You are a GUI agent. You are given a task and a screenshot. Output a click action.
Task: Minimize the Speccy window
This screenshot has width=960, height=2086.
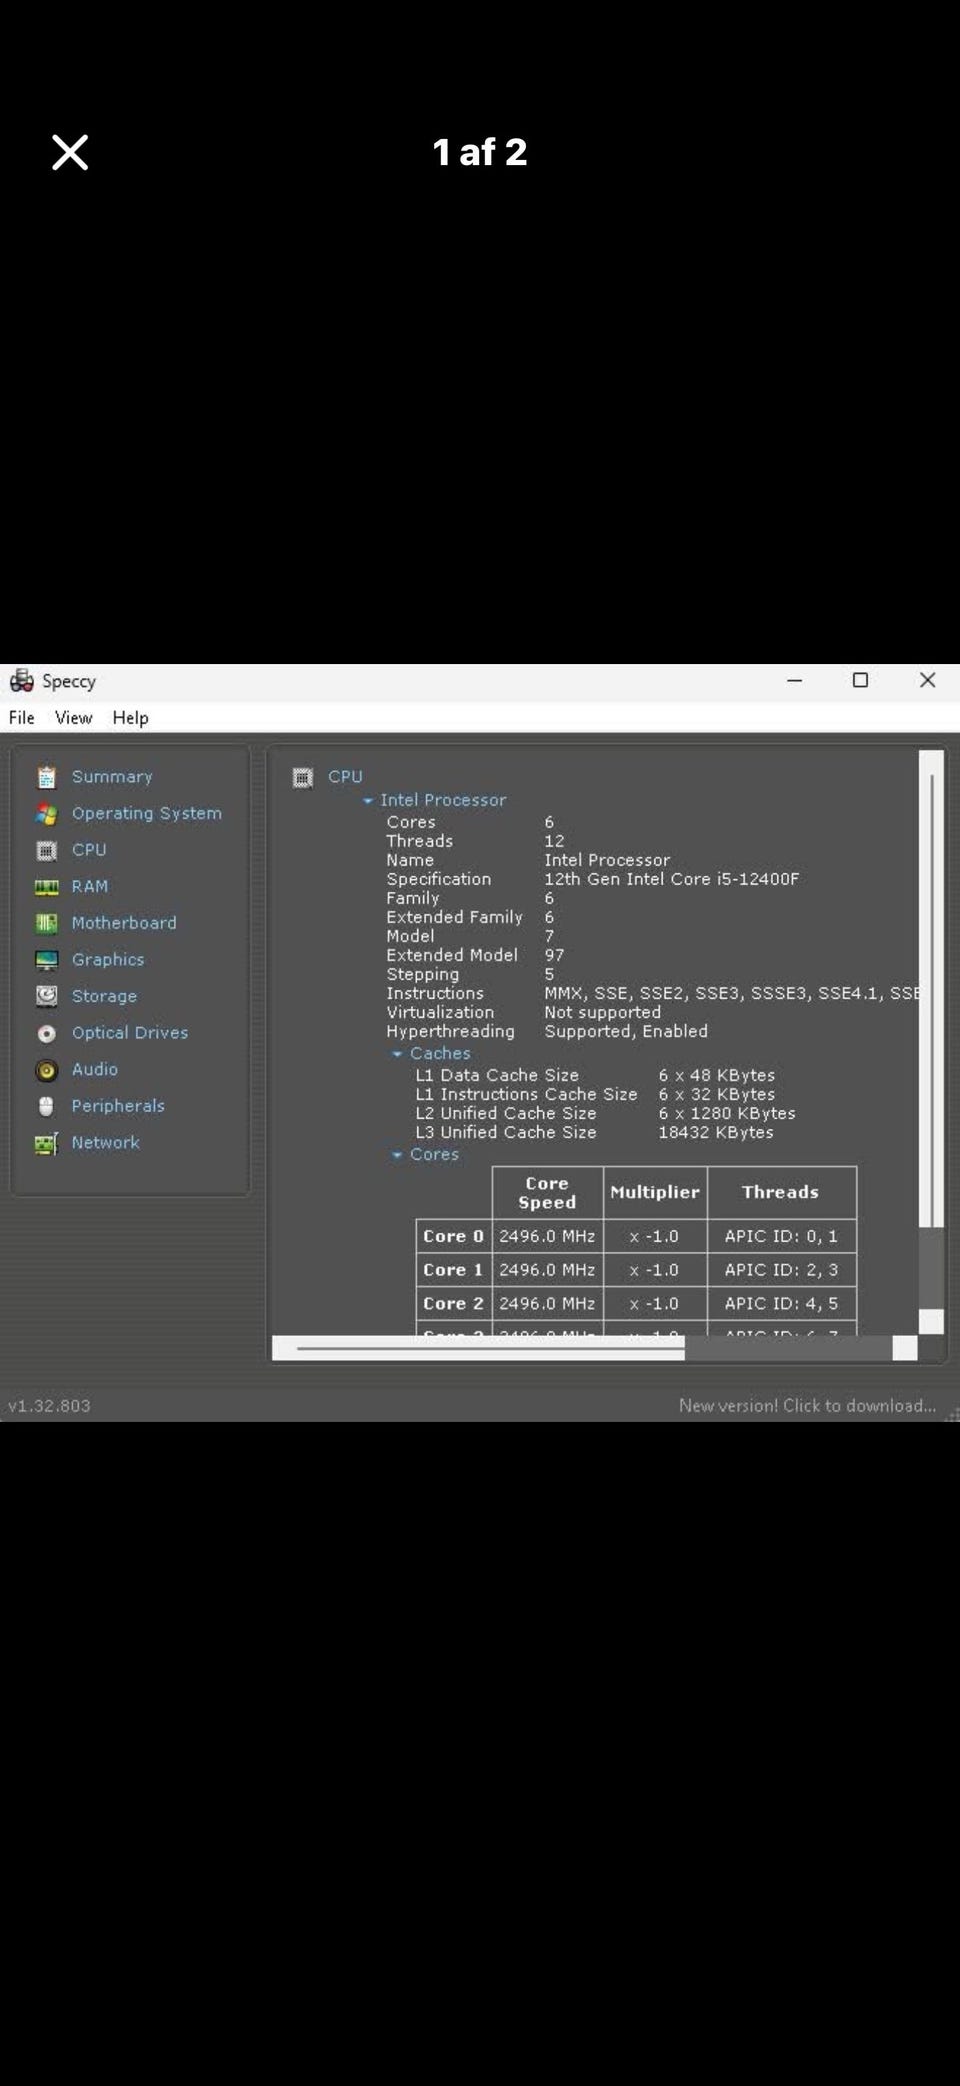(x=795, y=681)
